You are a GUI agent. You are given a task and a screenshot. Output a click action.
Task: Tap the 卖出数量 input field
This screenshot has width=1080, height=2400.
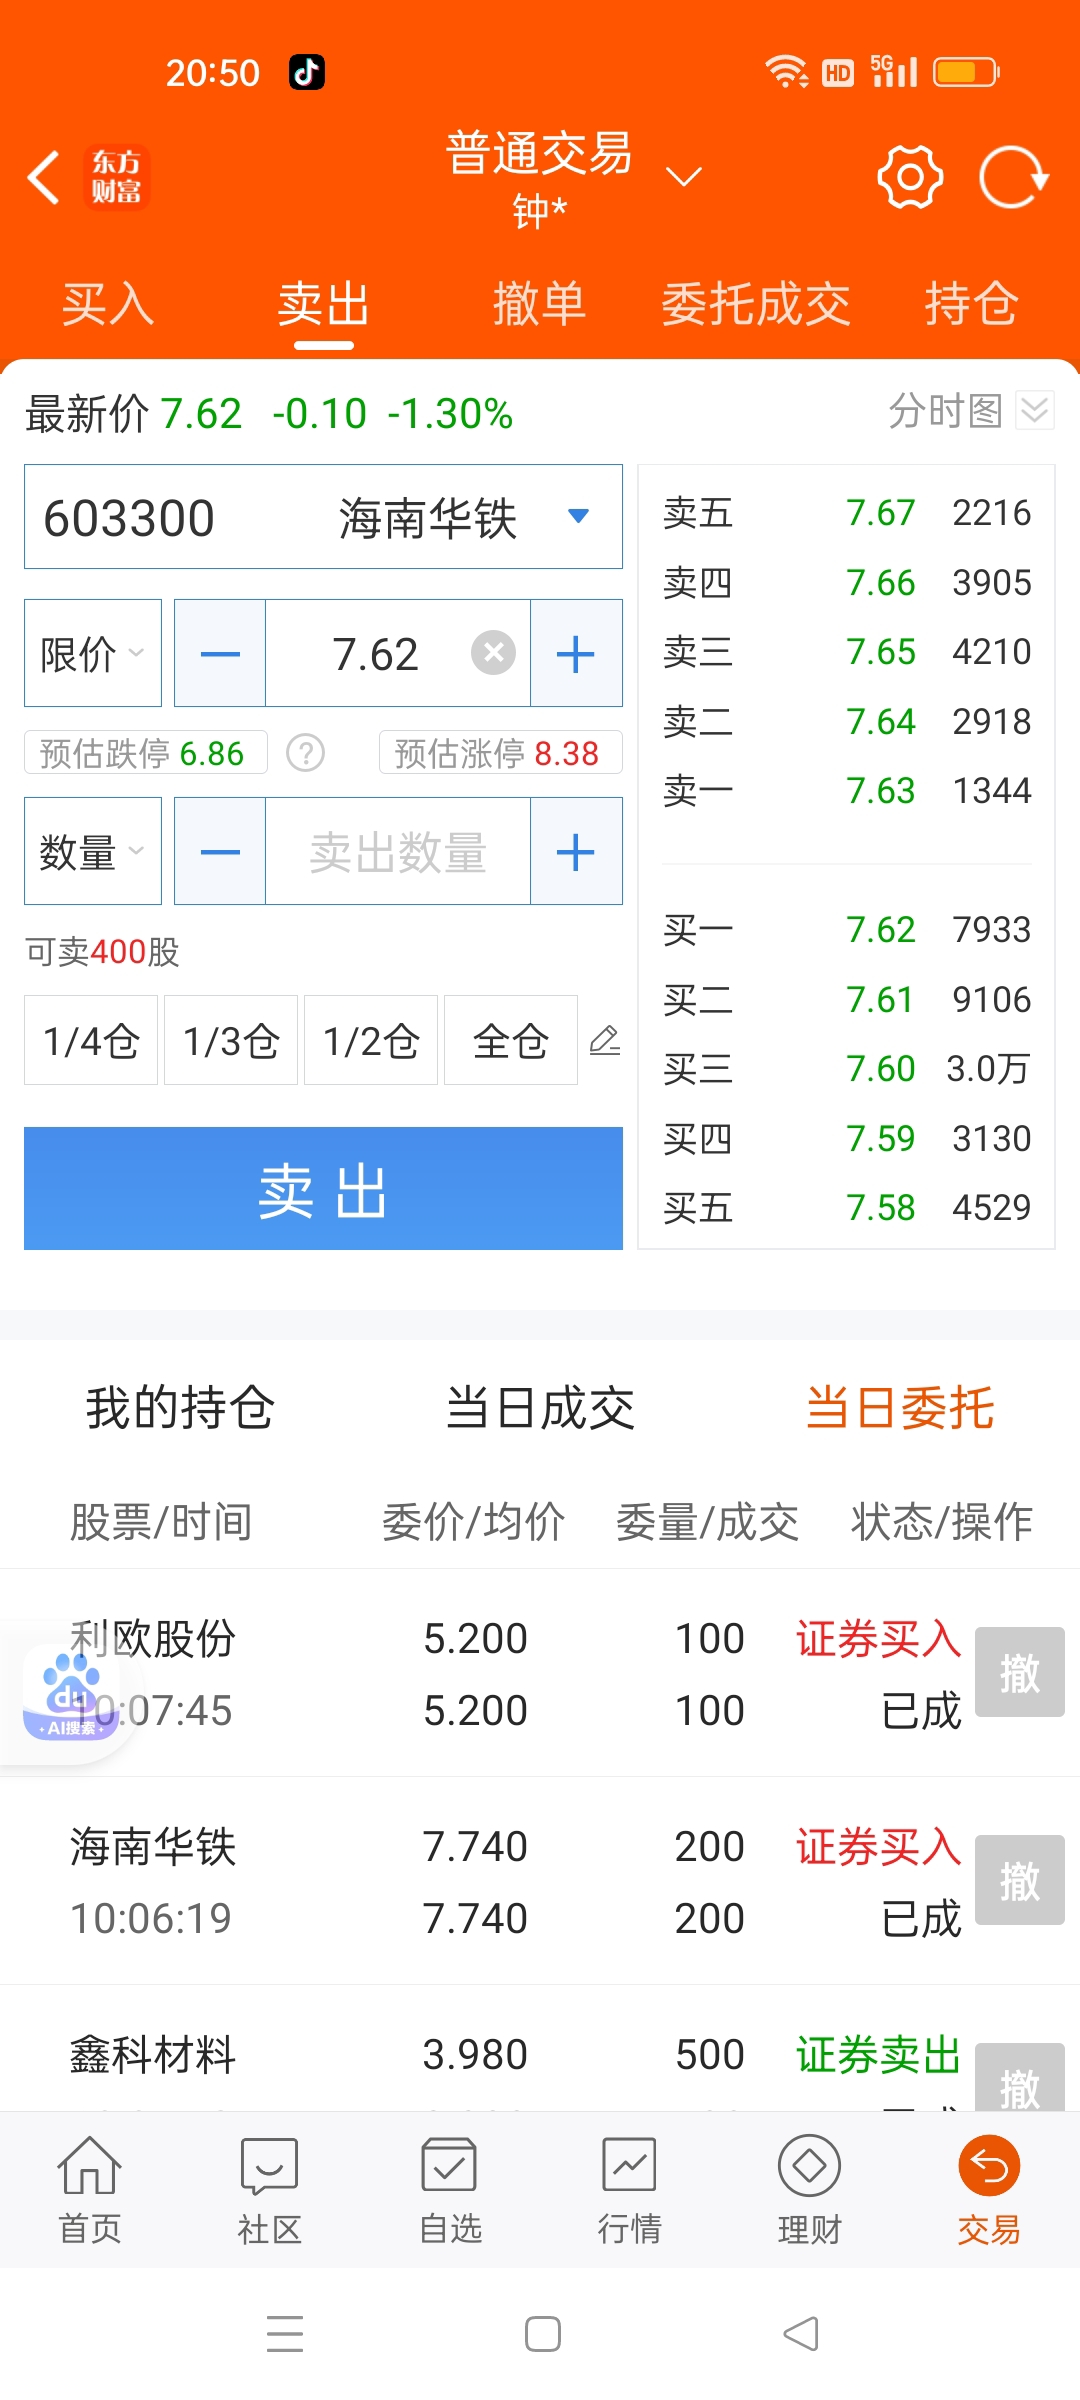398,851
